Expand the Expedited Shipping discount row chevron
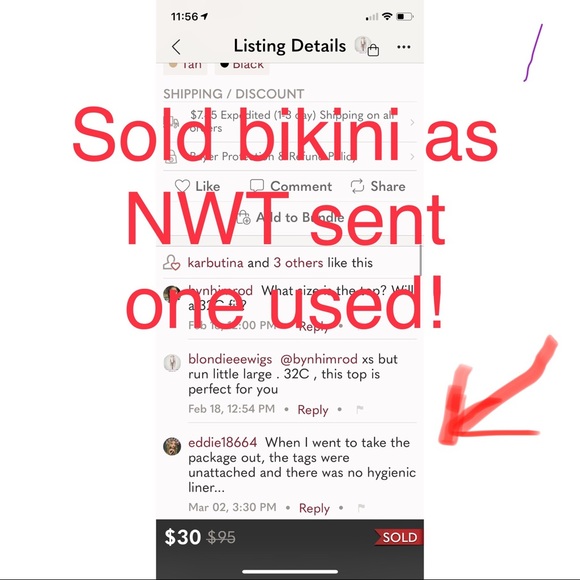 click(412, 122)
